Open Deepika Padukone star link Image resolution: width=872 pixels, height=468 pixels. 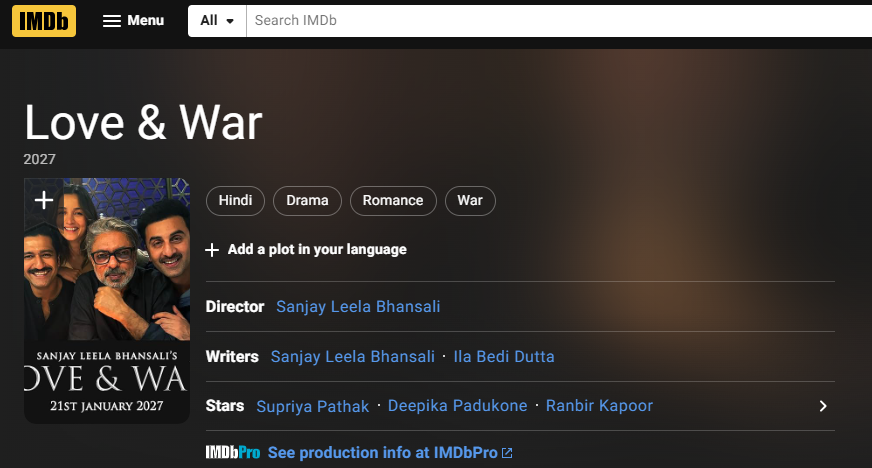click(457, 406)
